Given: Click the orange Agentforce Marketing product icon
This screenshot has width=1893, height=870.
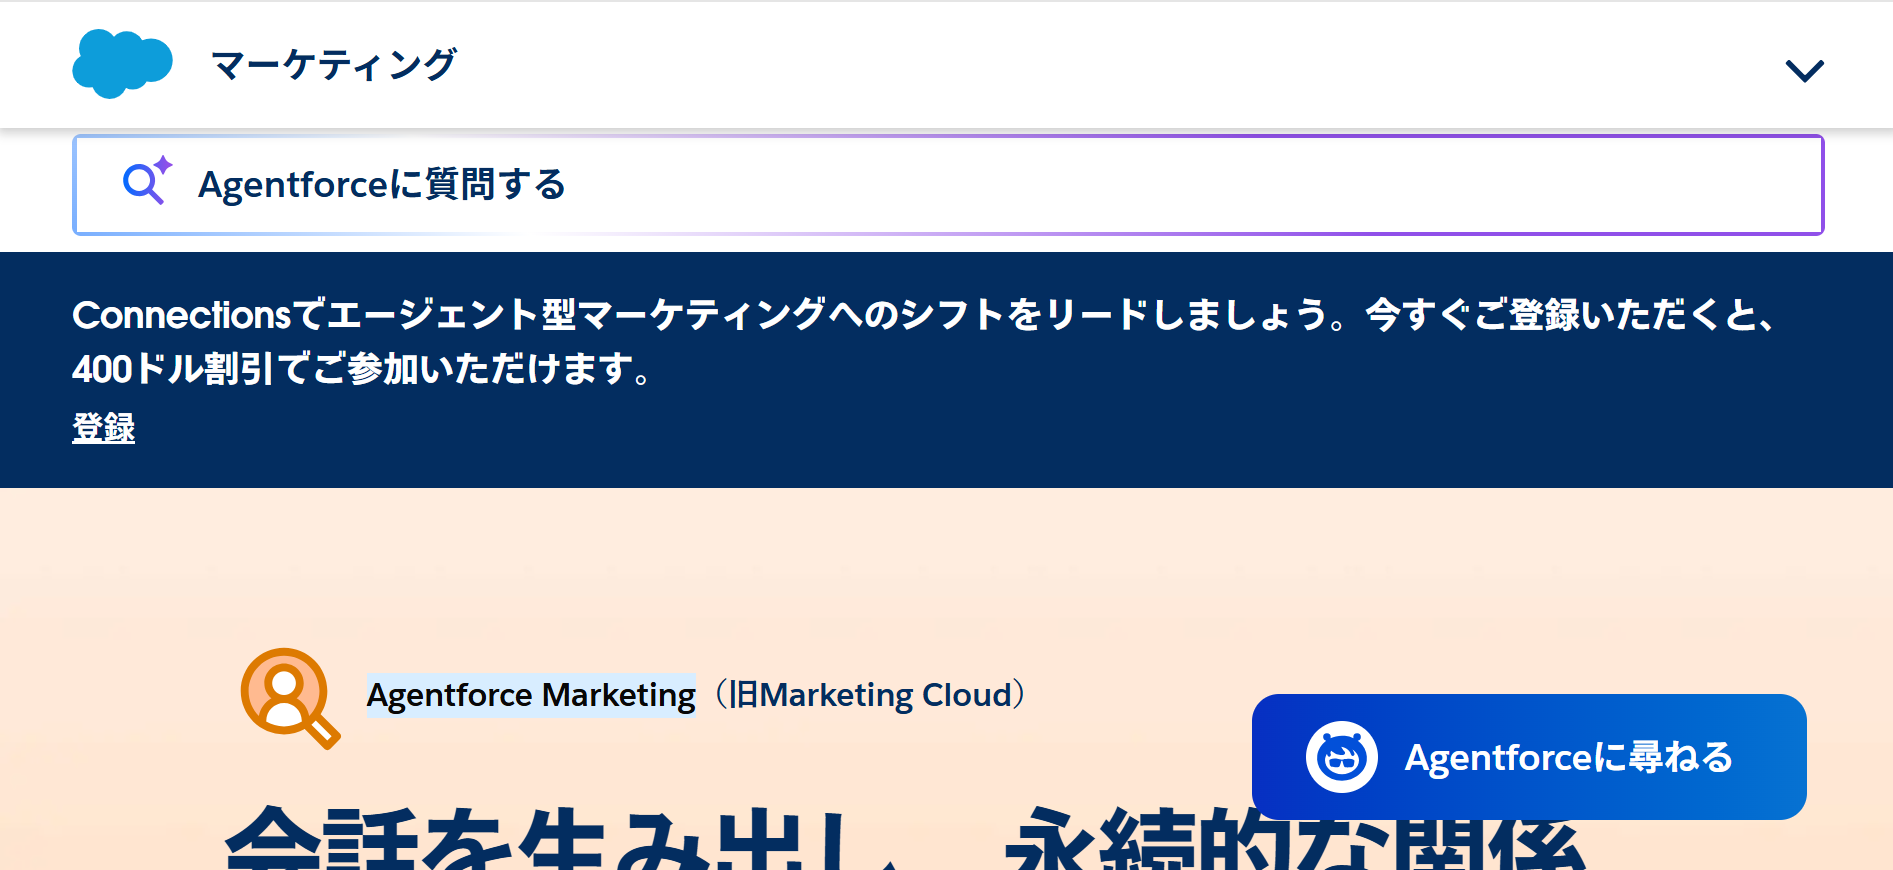Looking at the screenshot, I should pyautogui.click(x=289, y=697).
